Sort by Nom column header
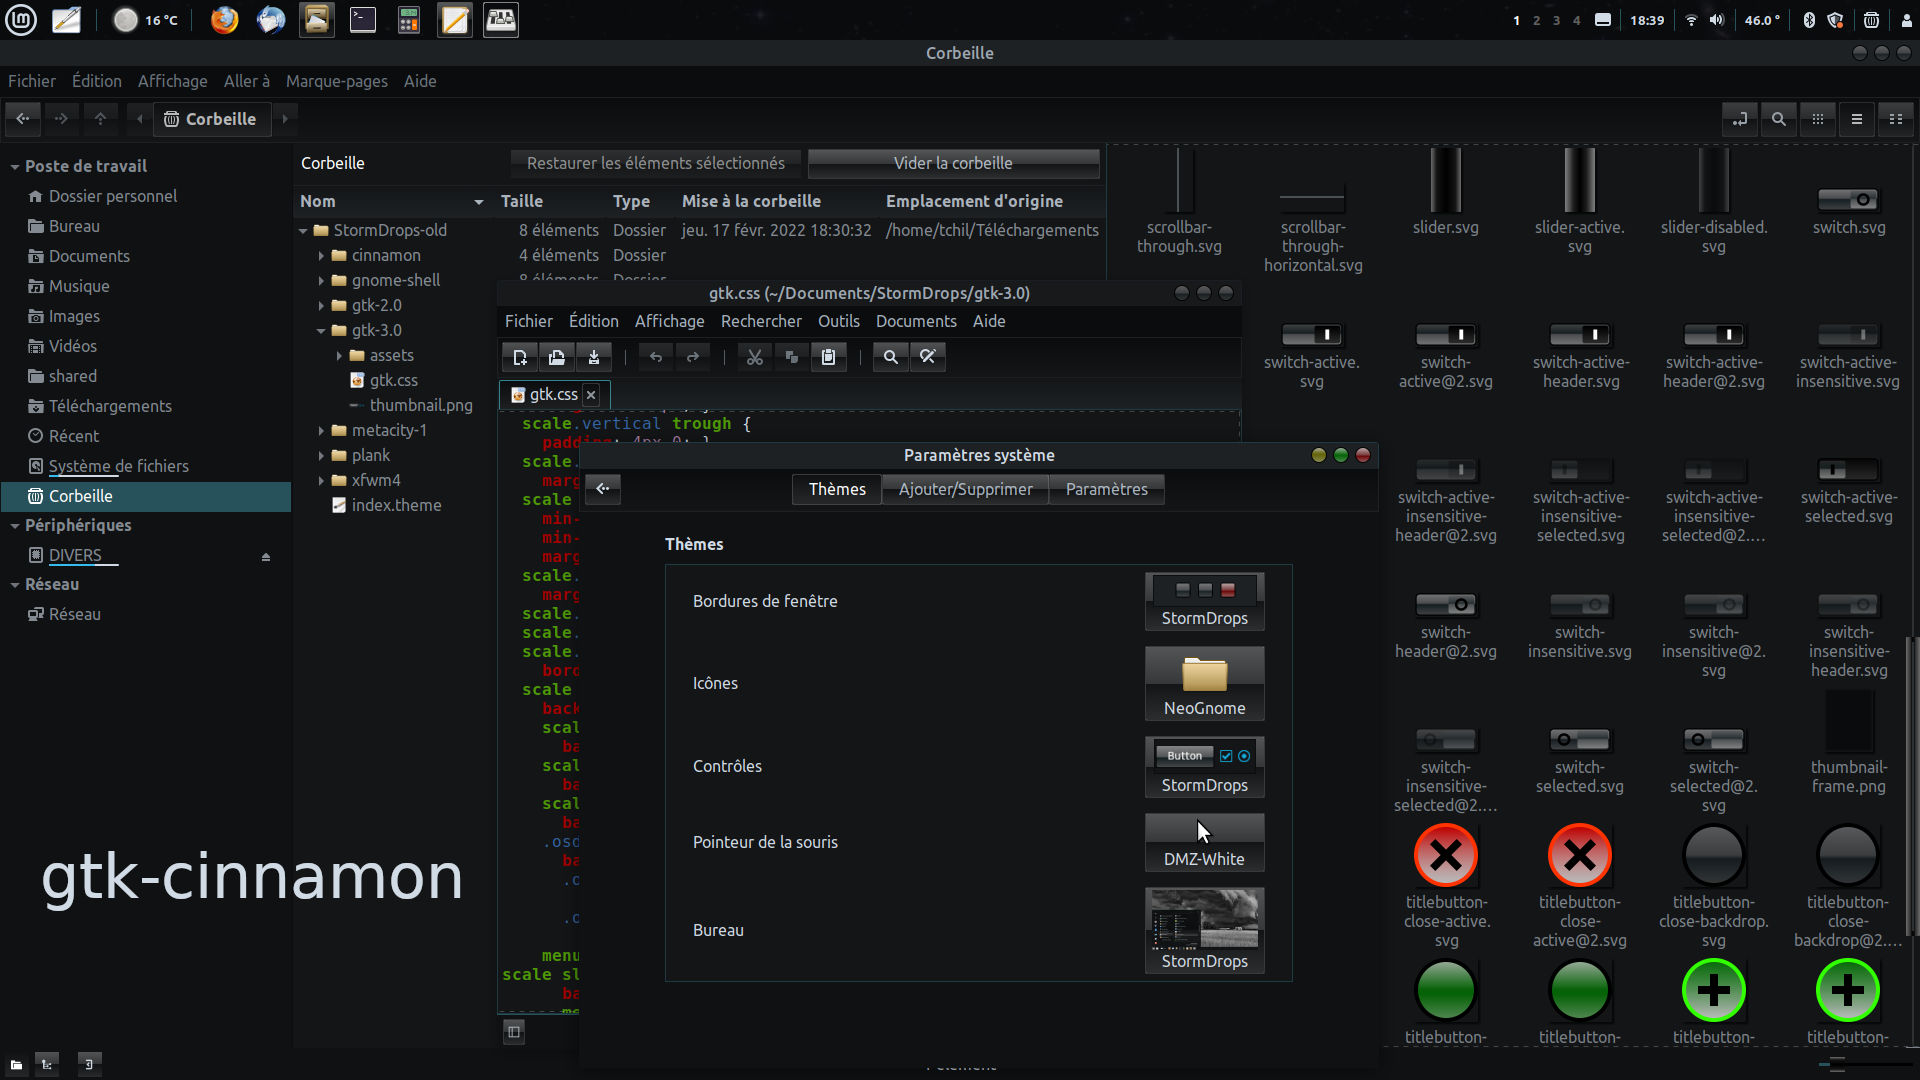Image resolution: width=1920 pixels, height=1080 pixels. (x=392, y=201)
